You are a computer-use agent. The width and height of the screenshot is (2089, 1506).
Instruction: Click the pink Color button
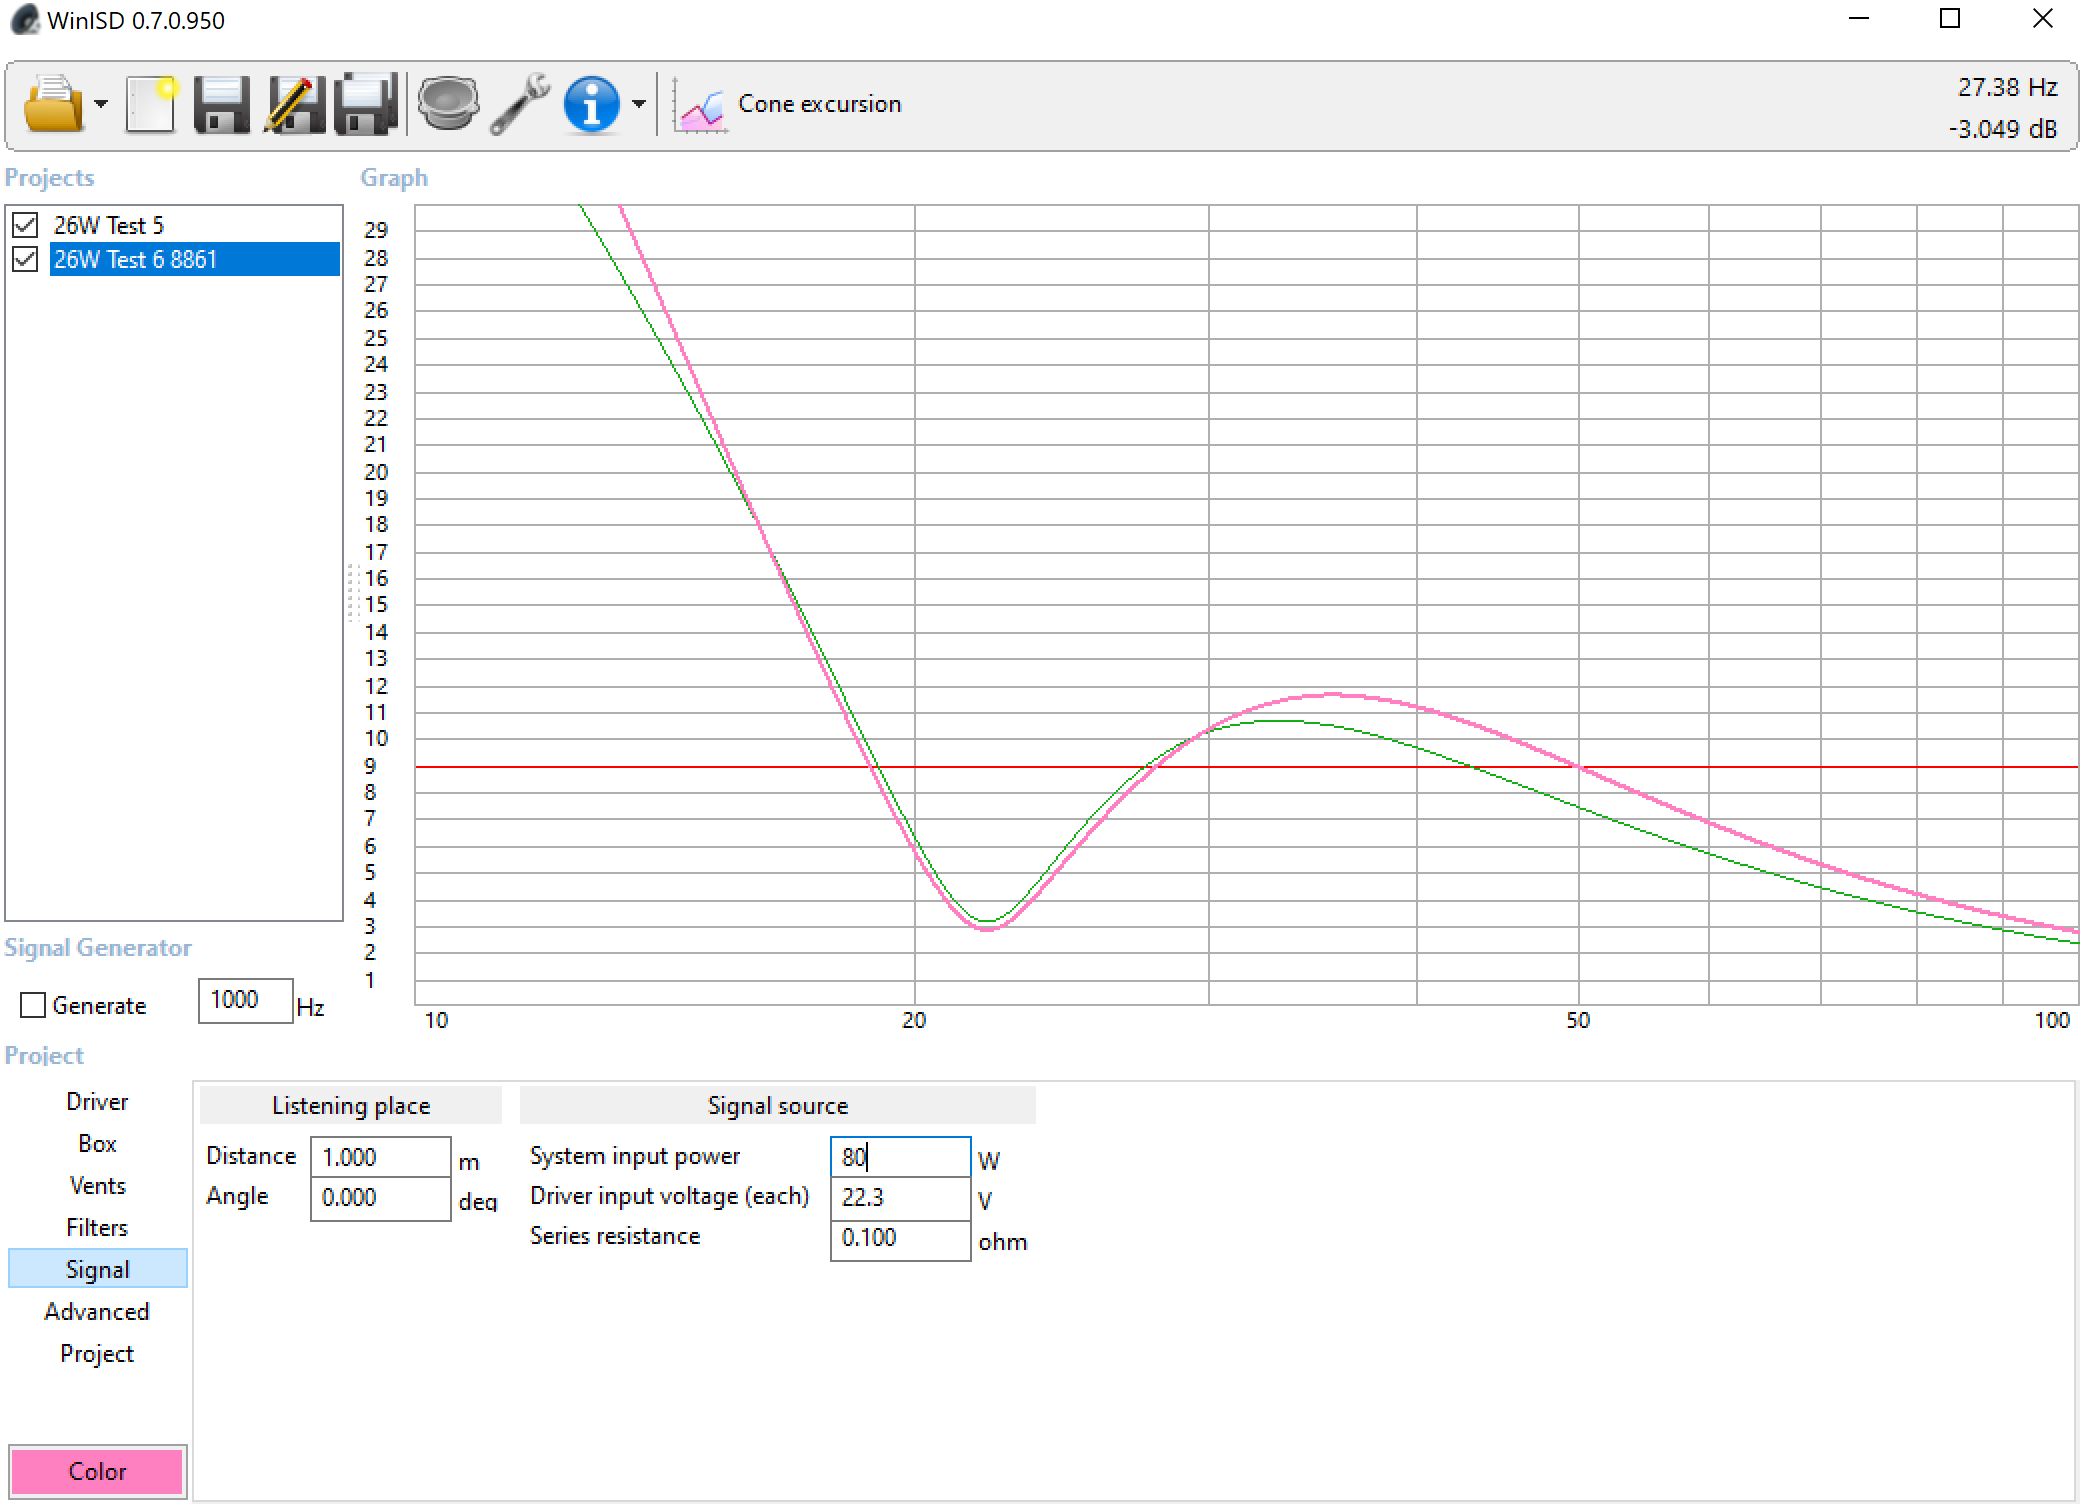pos(97,1471)
